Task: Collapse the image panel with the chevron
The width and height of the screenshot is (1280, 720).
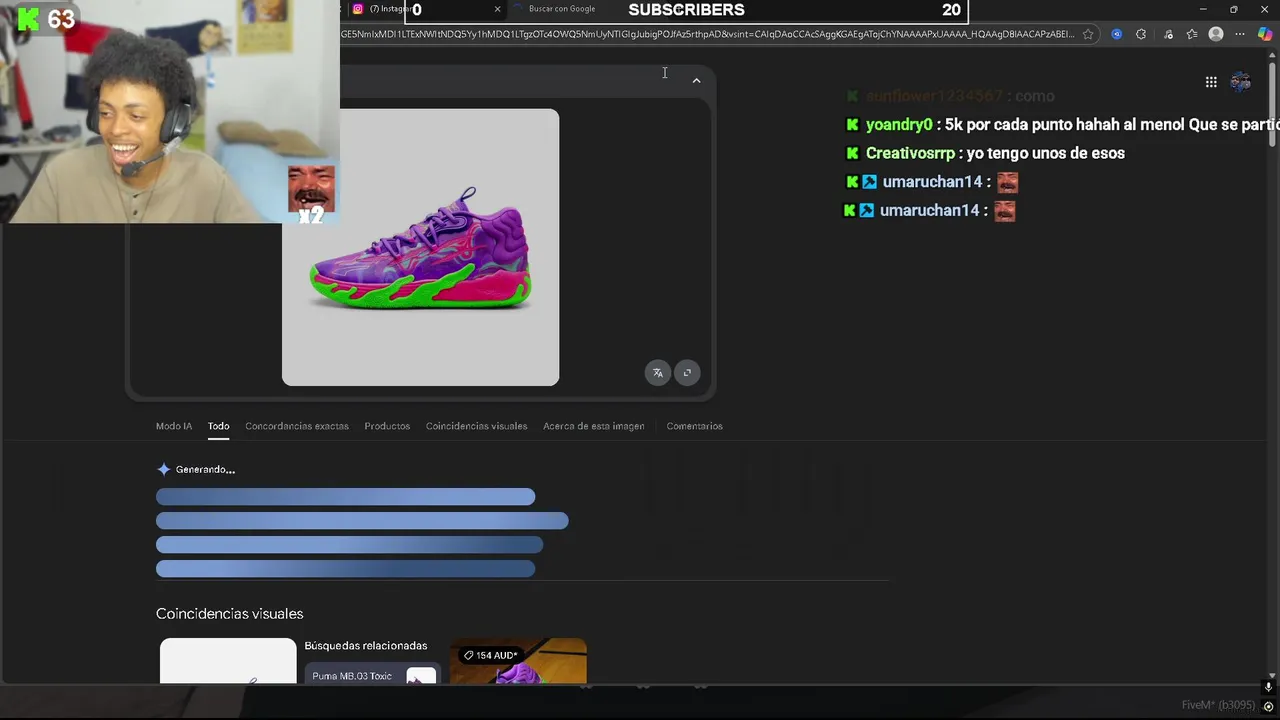Action: (x=696, y=80)
